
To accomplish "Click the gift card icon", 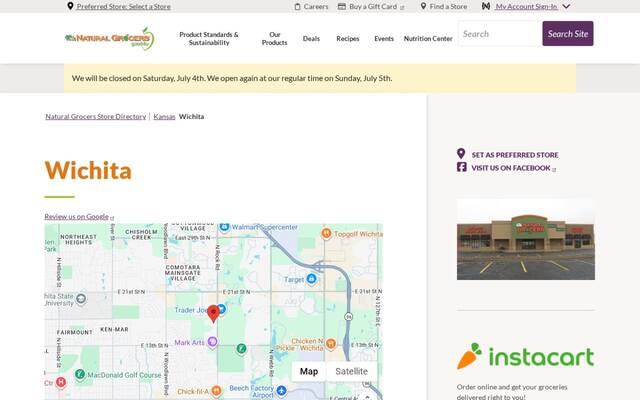I will point(342,7).
